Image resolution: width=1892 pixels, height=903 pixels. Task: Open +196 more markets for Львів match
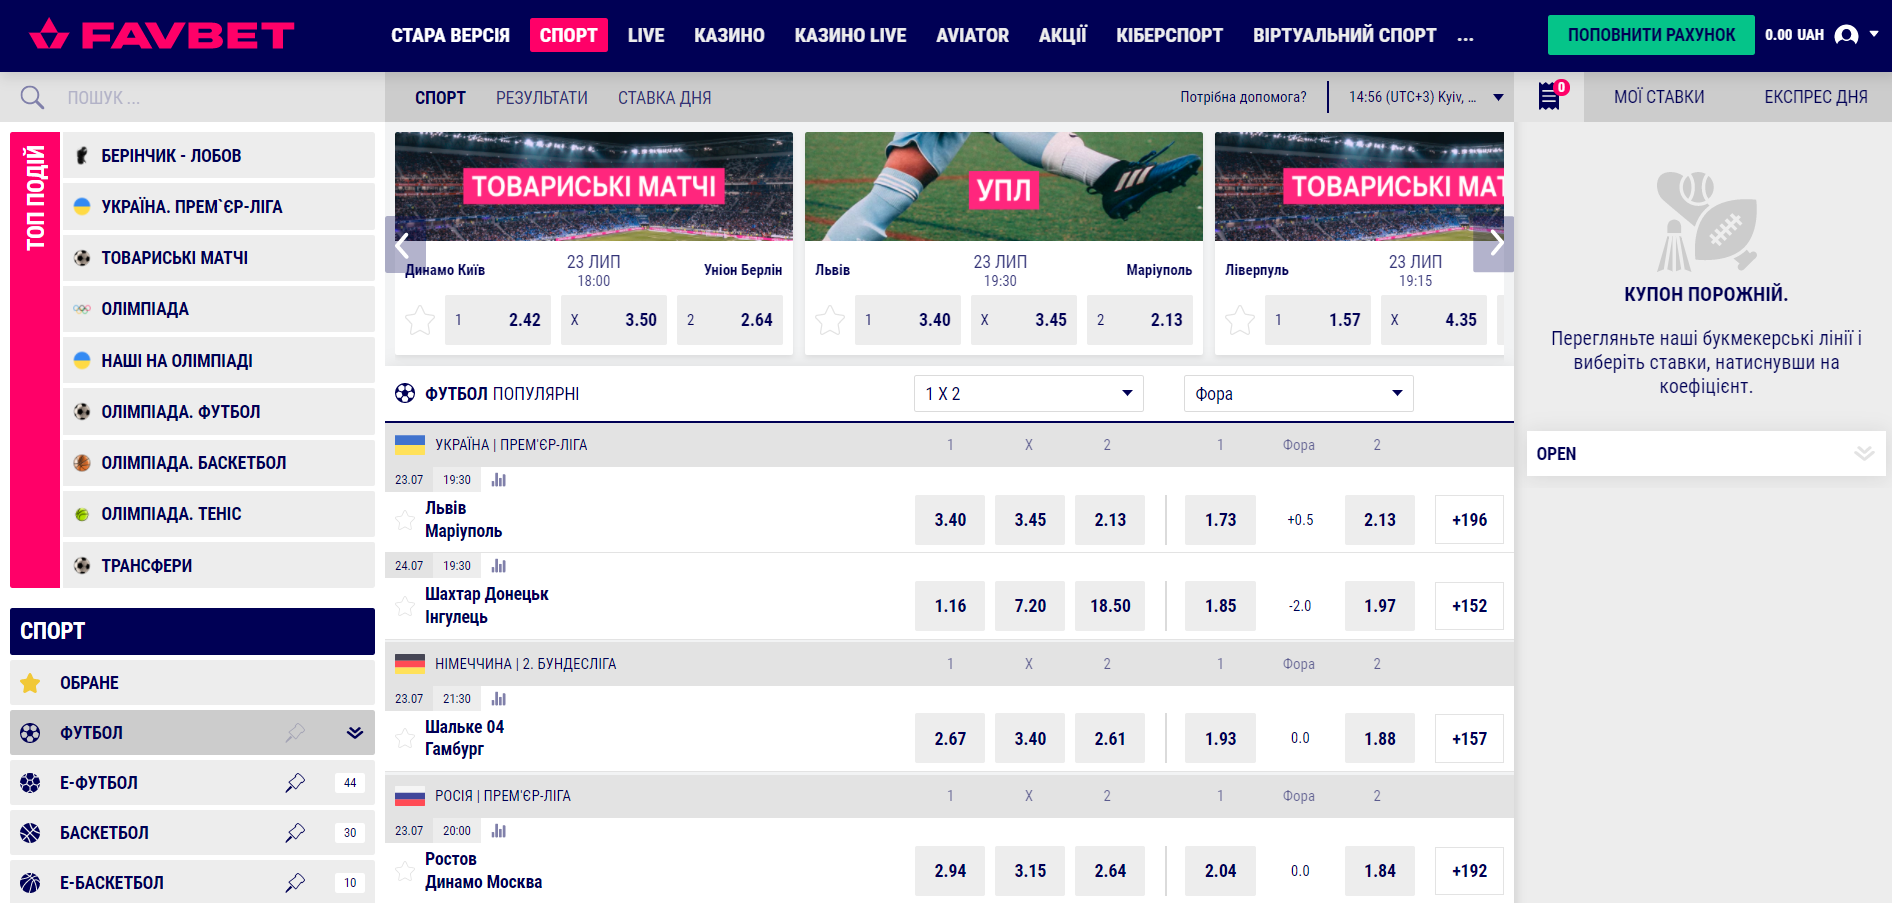click(x=1468, y=520)
